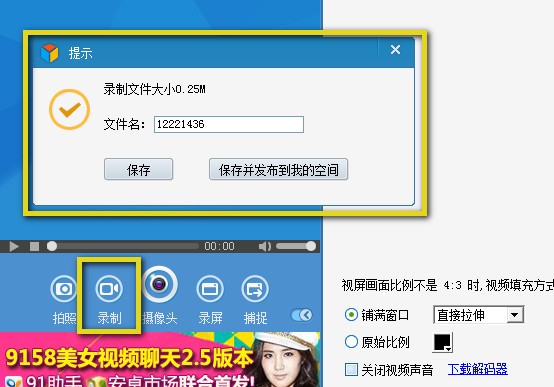Click 保存并发布到我的空间 button

click(278, 170)
